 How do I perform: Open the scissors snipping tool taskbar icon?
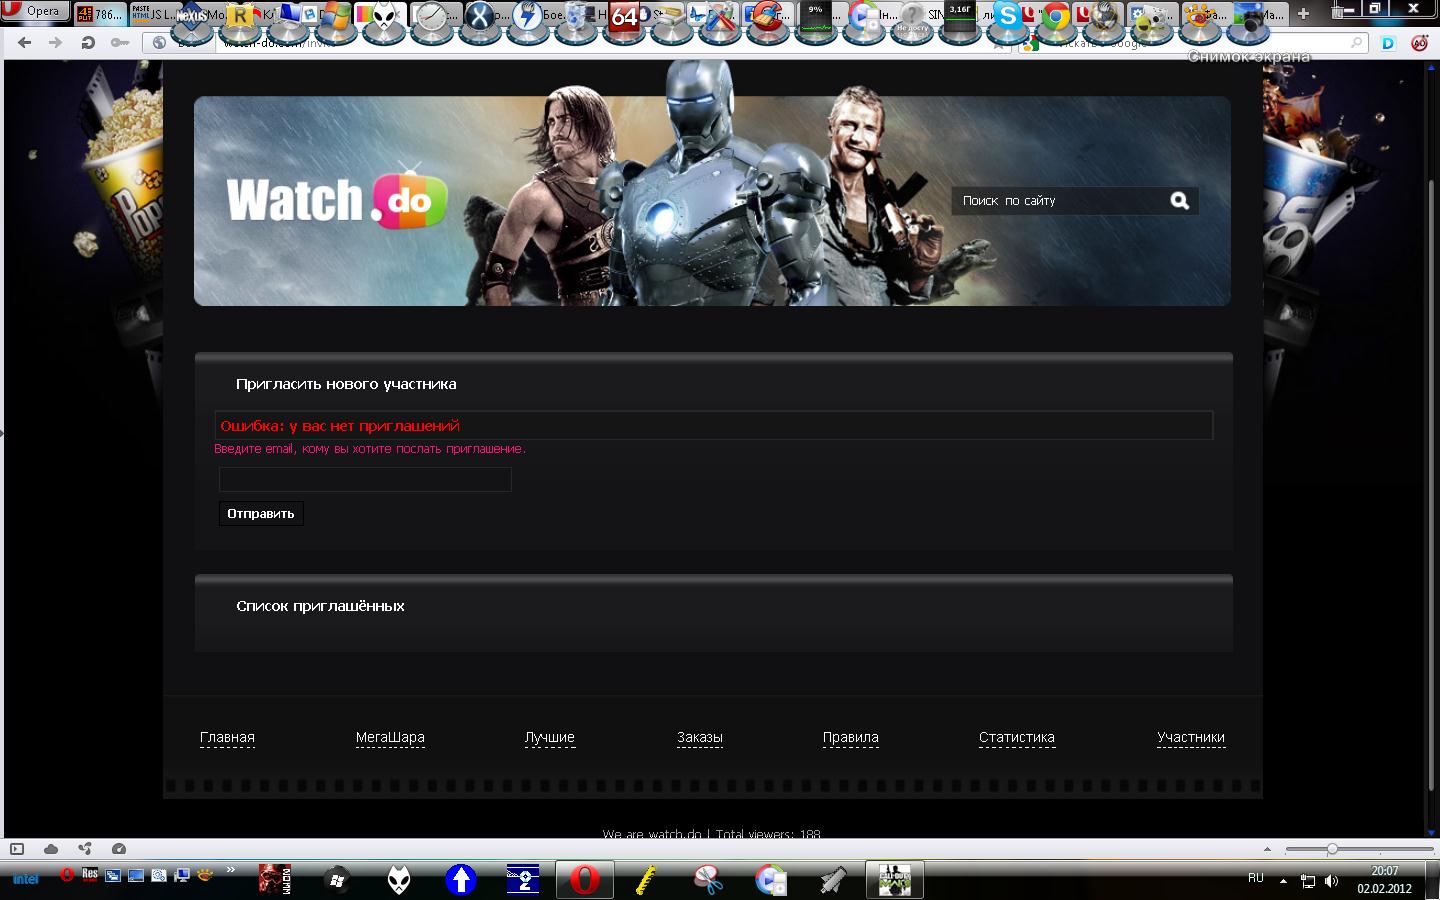[x=708, y=880]
